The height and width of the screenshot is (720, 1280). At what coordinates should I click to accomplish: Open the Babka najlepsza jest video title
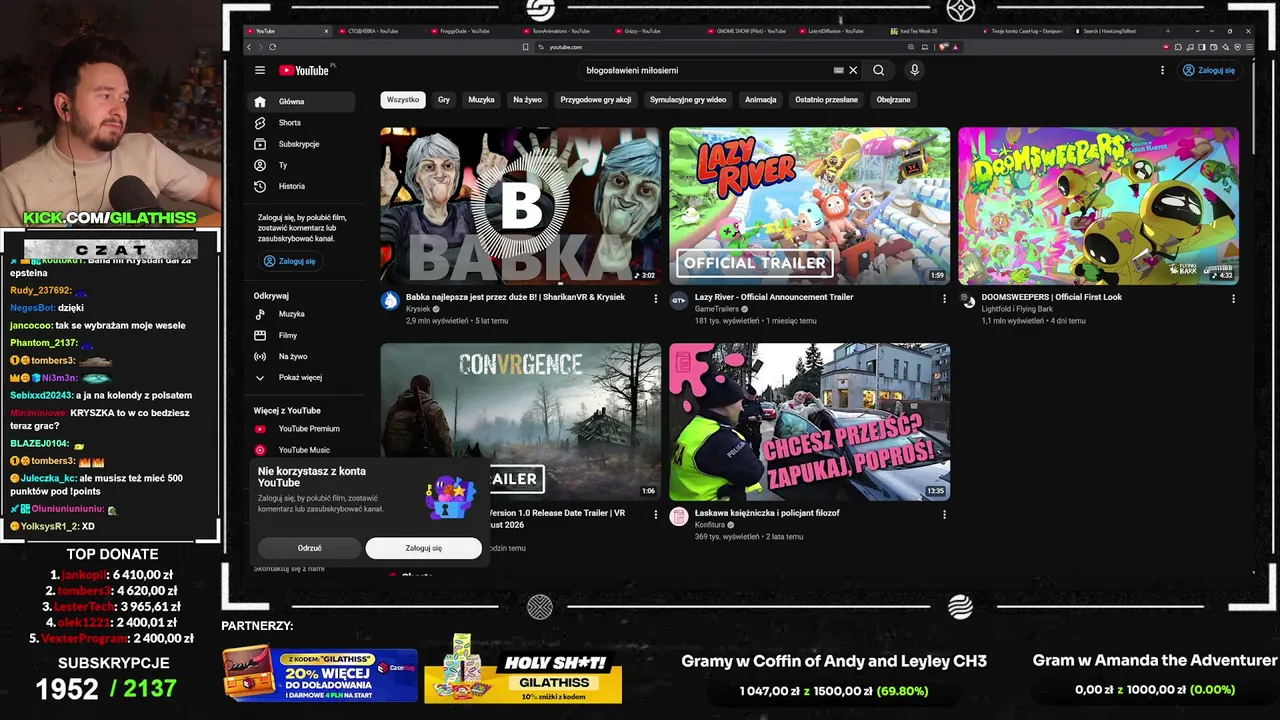tap(515, 297)
